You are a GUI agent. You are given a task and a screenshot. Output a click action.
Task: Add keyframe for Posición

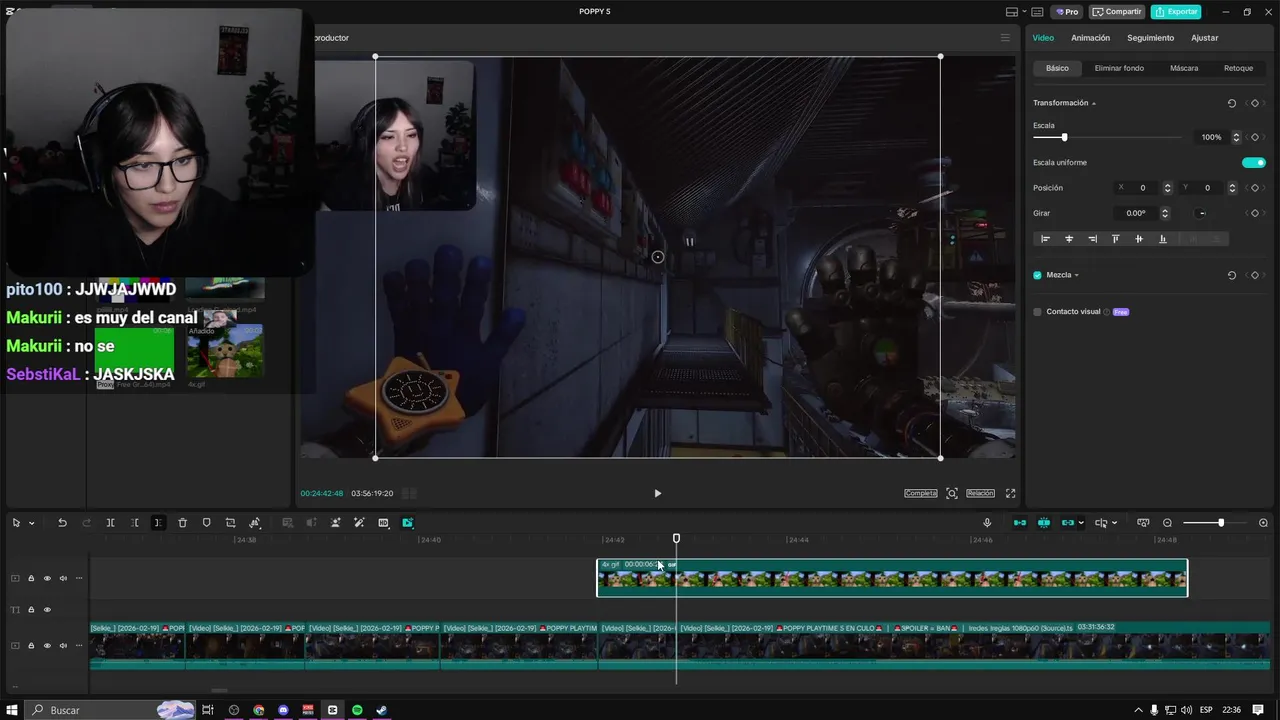point(1255,188)
